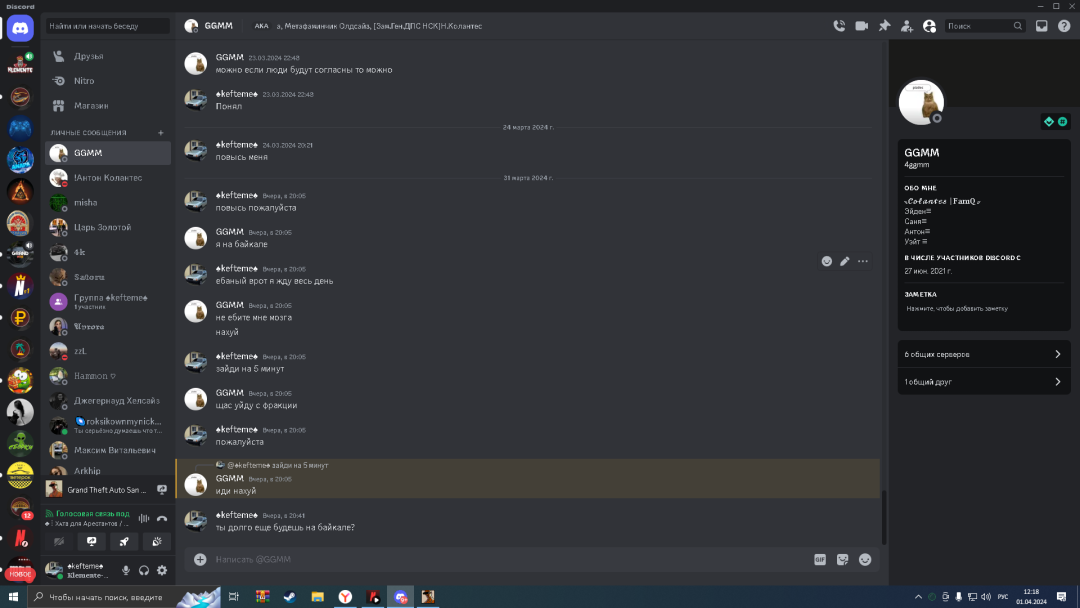Open chat with Царь Золотой
Screen dimensions: 1080x608
[102, 227]
